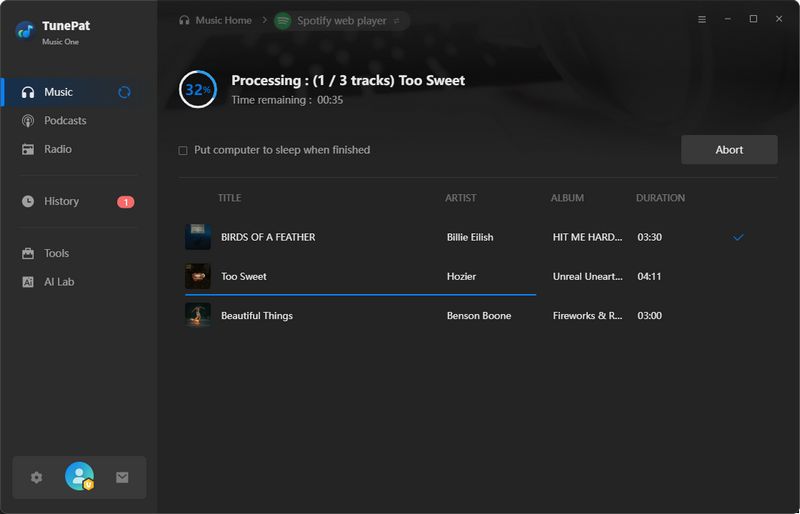Open History with one new item
Screen dimensions: 800x514
[61, 201]
